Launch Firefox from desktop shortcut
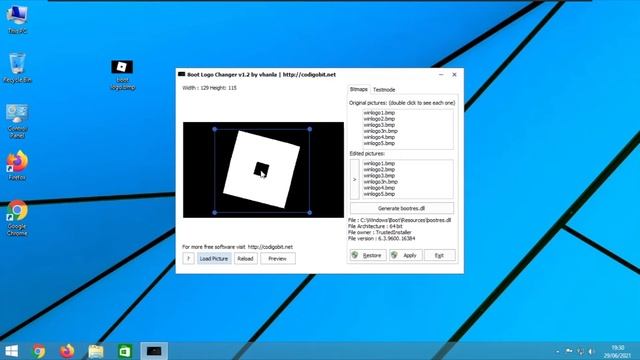Image resolution: width=640 pixels, height=360 pixels. 17,165
